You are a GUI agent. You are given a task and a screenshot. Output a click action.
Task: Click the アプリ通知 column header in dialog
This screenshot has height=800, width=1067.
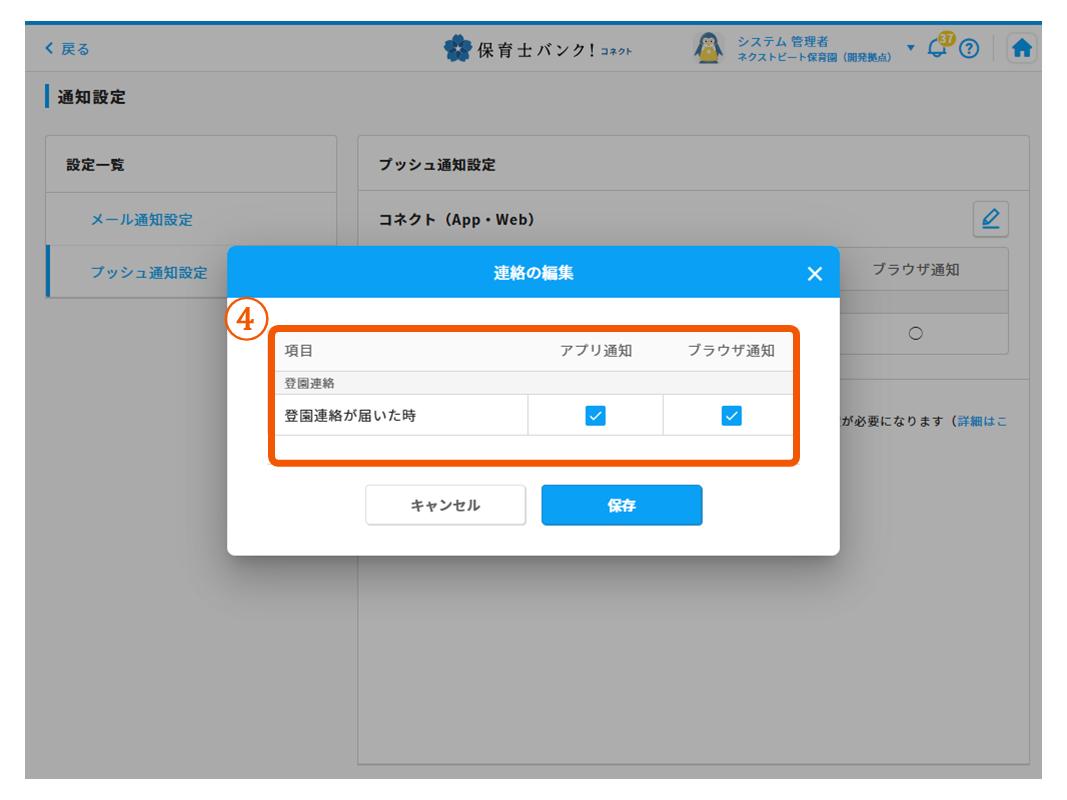click(595, 351)
